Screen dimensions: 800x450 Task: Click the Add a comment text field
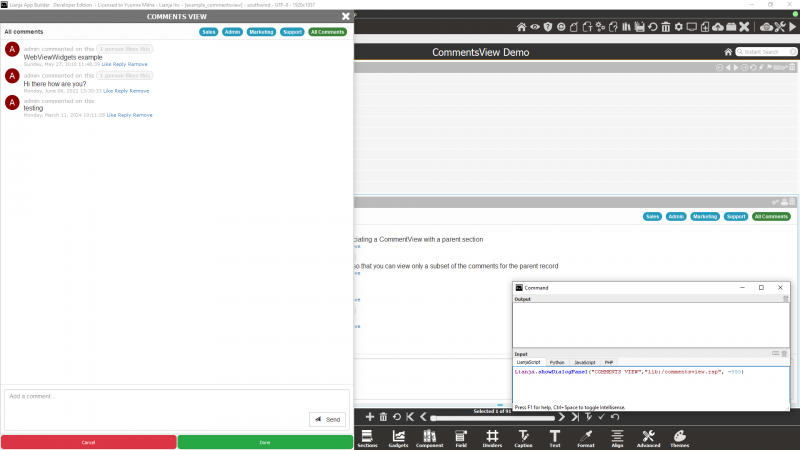(150, 397)
